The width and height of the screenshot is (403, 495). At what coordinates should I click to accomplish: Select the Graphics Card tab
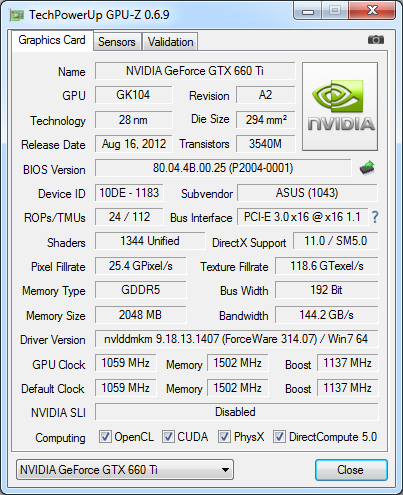52,40
